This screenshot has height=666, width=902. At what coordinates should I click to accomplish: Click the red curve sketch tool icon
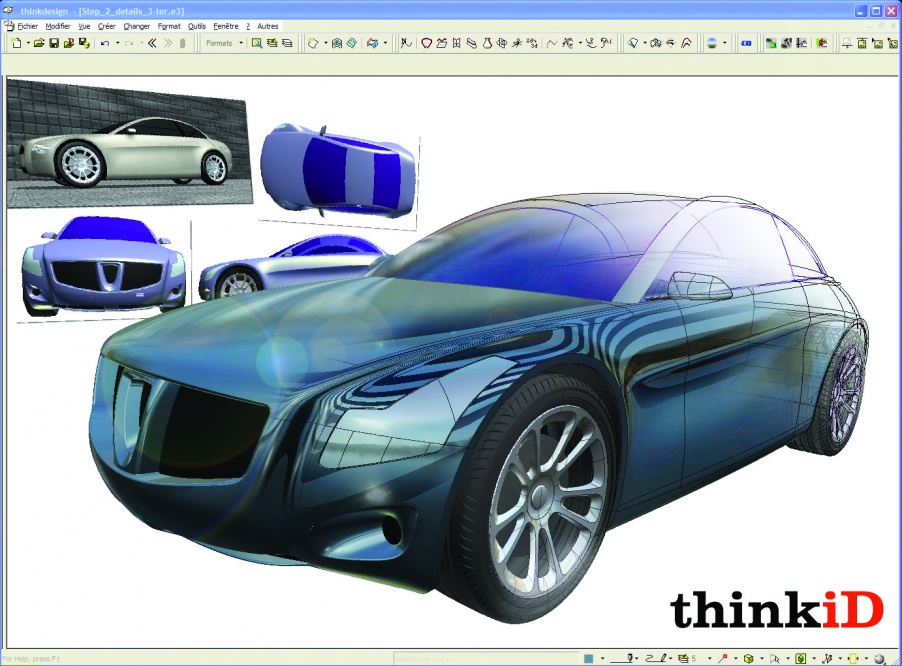[552, 43]
